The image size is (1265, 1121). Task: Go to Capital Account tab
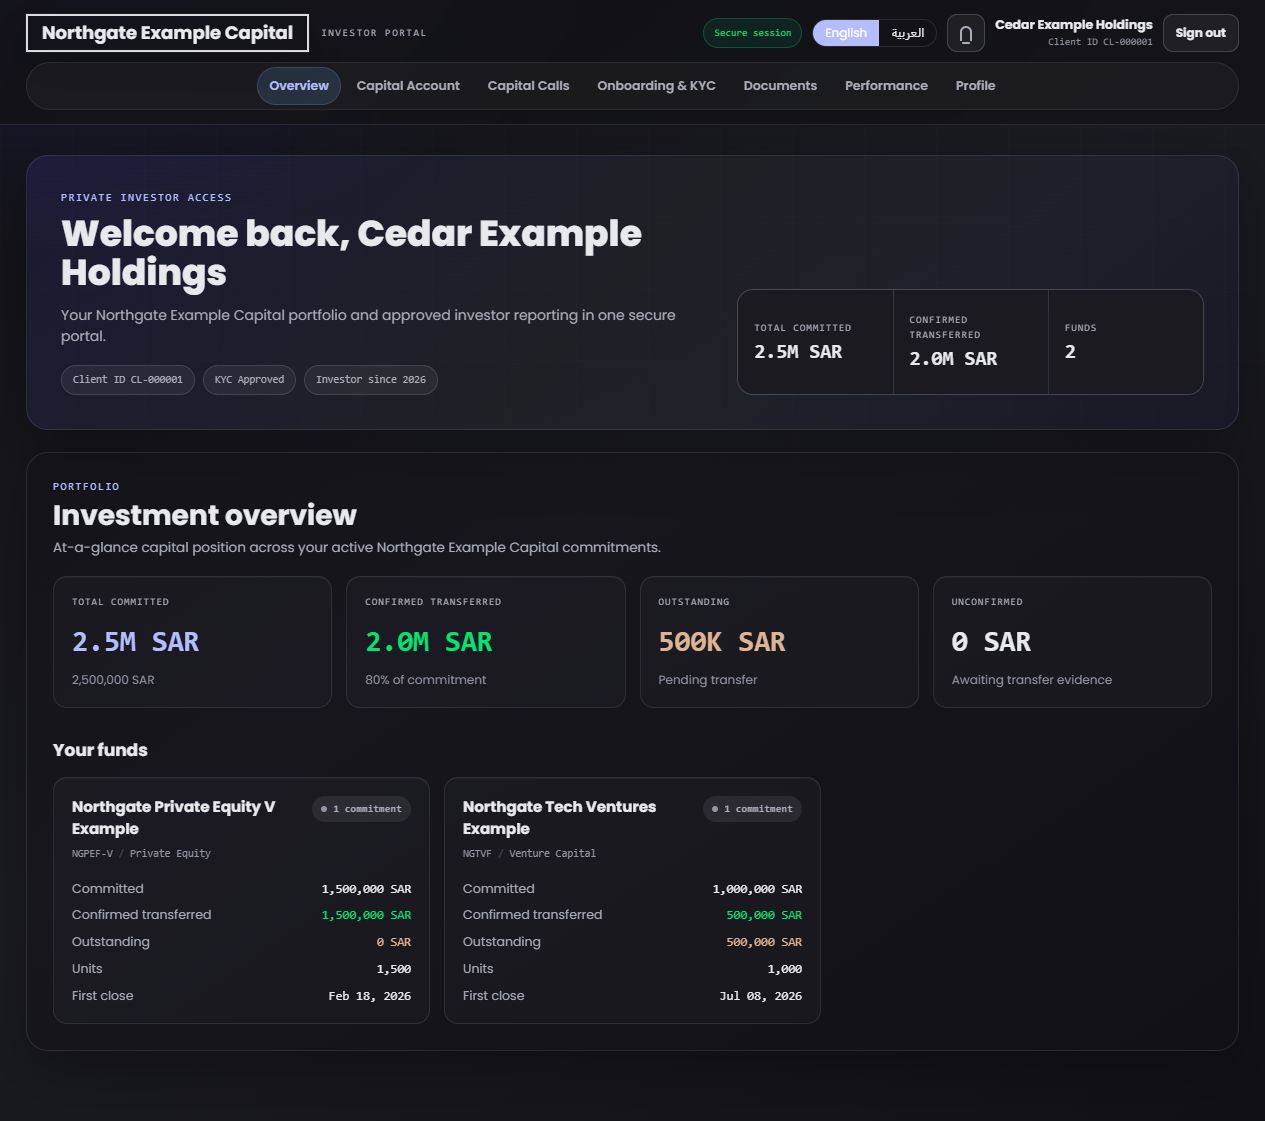click(408, 86)
